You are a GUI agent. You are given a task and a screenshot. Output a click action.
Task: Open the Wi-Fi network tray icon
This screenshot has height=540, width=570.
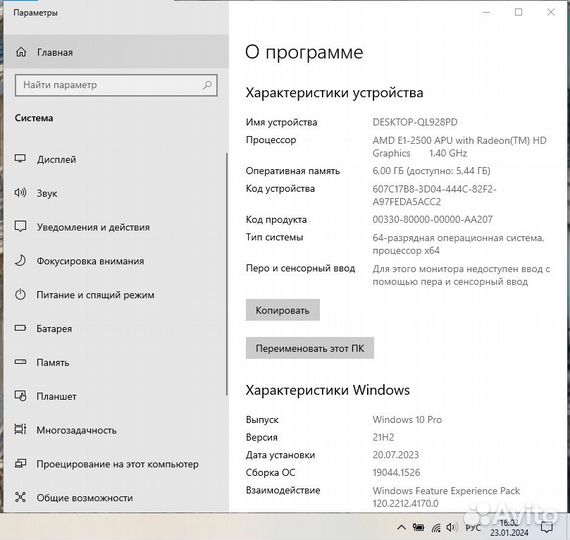tap(436, 527)
